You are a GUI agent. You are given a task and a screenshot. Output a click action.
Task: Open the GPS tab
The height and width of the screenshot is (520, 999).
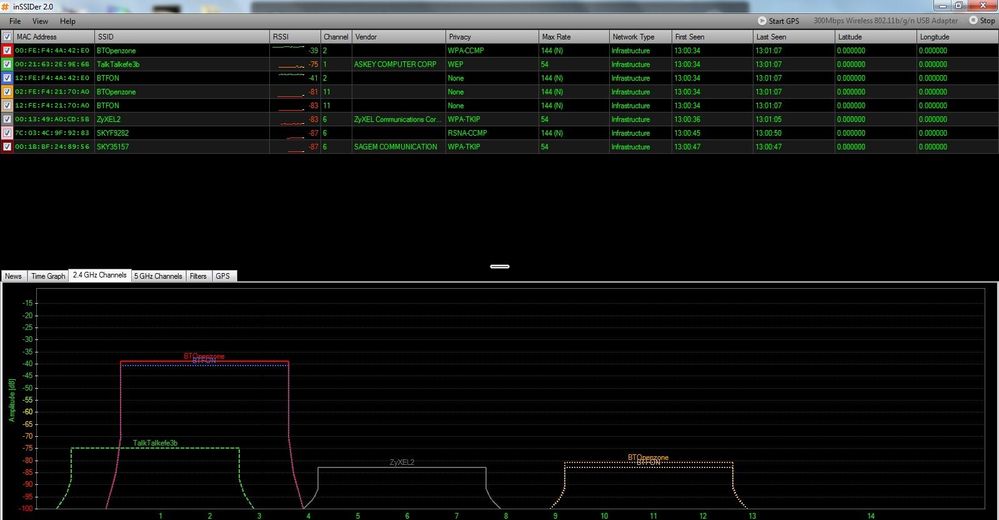223,276
